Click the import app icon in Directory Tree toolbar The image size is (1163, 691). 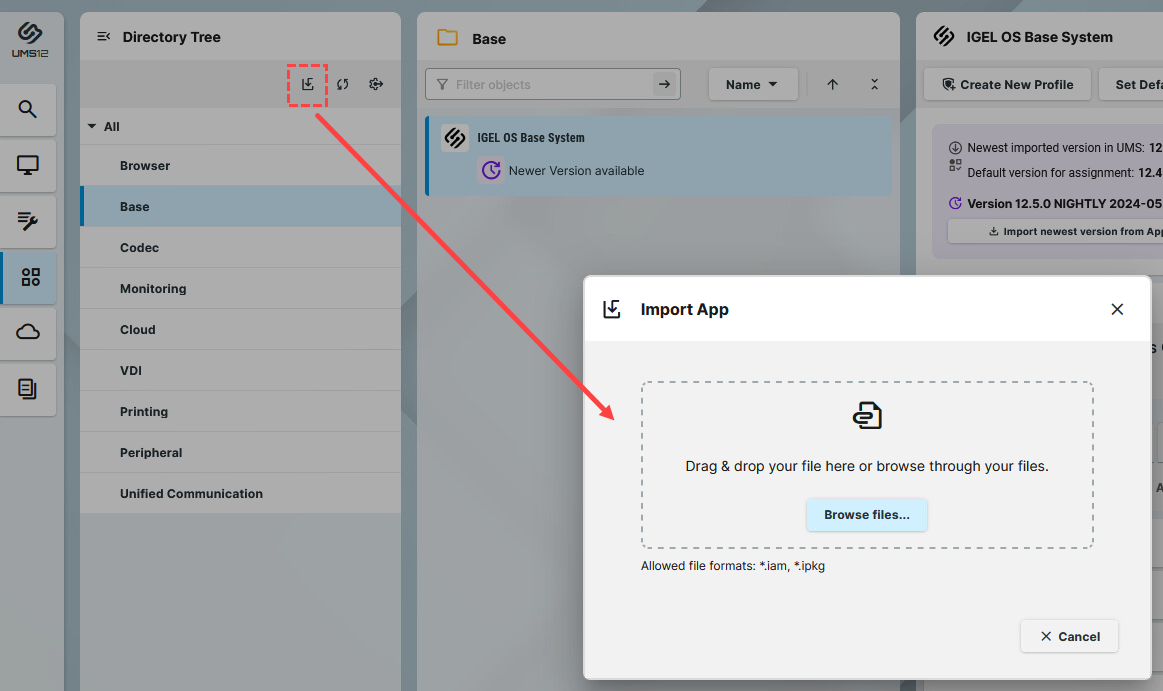point(308,84)
